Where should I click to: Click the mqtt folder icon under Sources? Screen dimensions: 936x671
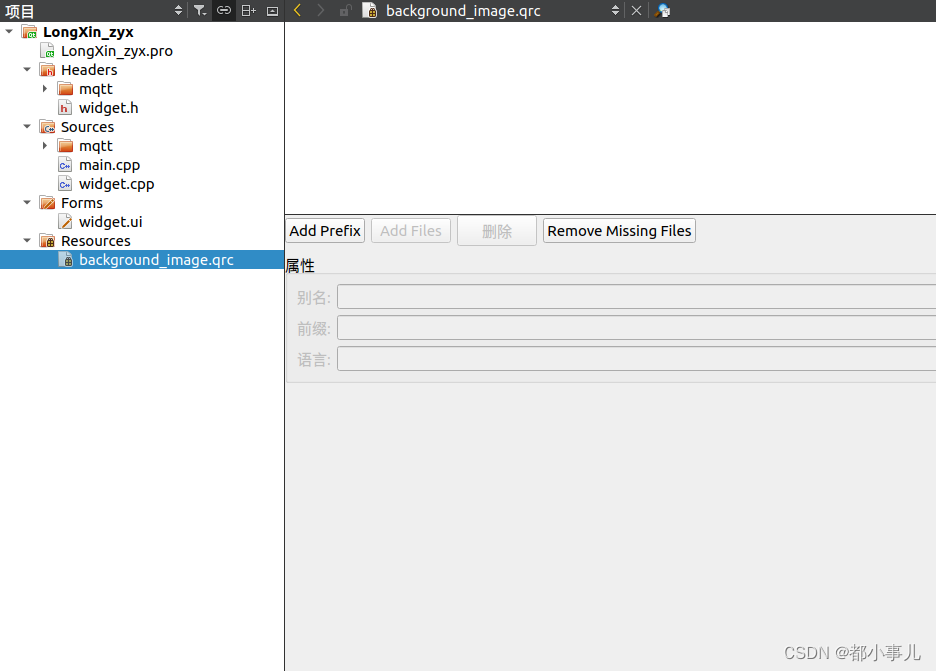[65, 146]
